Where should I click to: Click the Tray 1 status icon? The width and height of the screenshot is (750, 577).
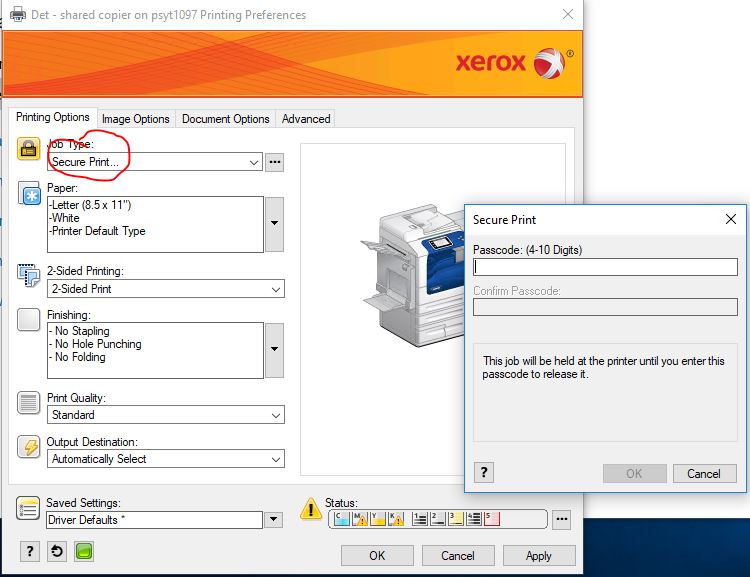pyautogui.click(x=420, y=519)
